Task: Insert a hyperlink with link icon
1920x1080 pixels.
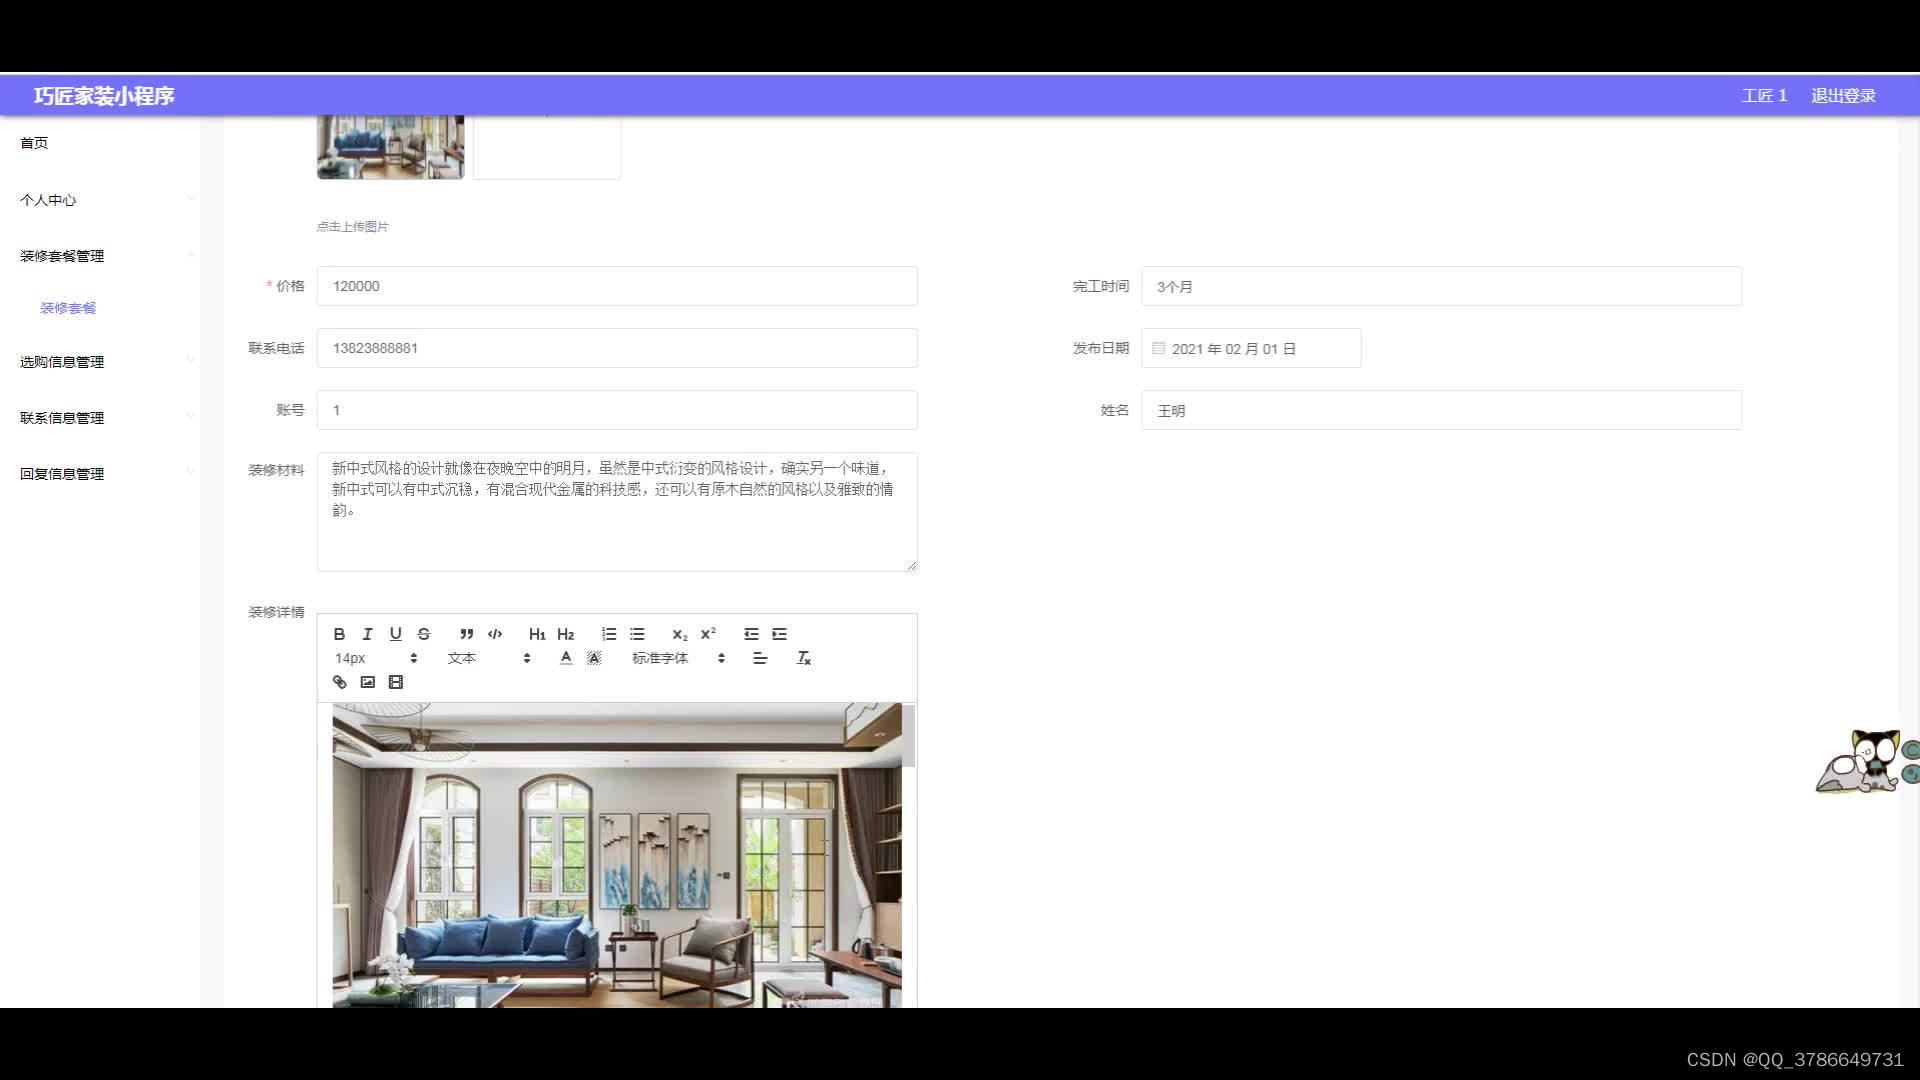Action: [x=339, y=682]
